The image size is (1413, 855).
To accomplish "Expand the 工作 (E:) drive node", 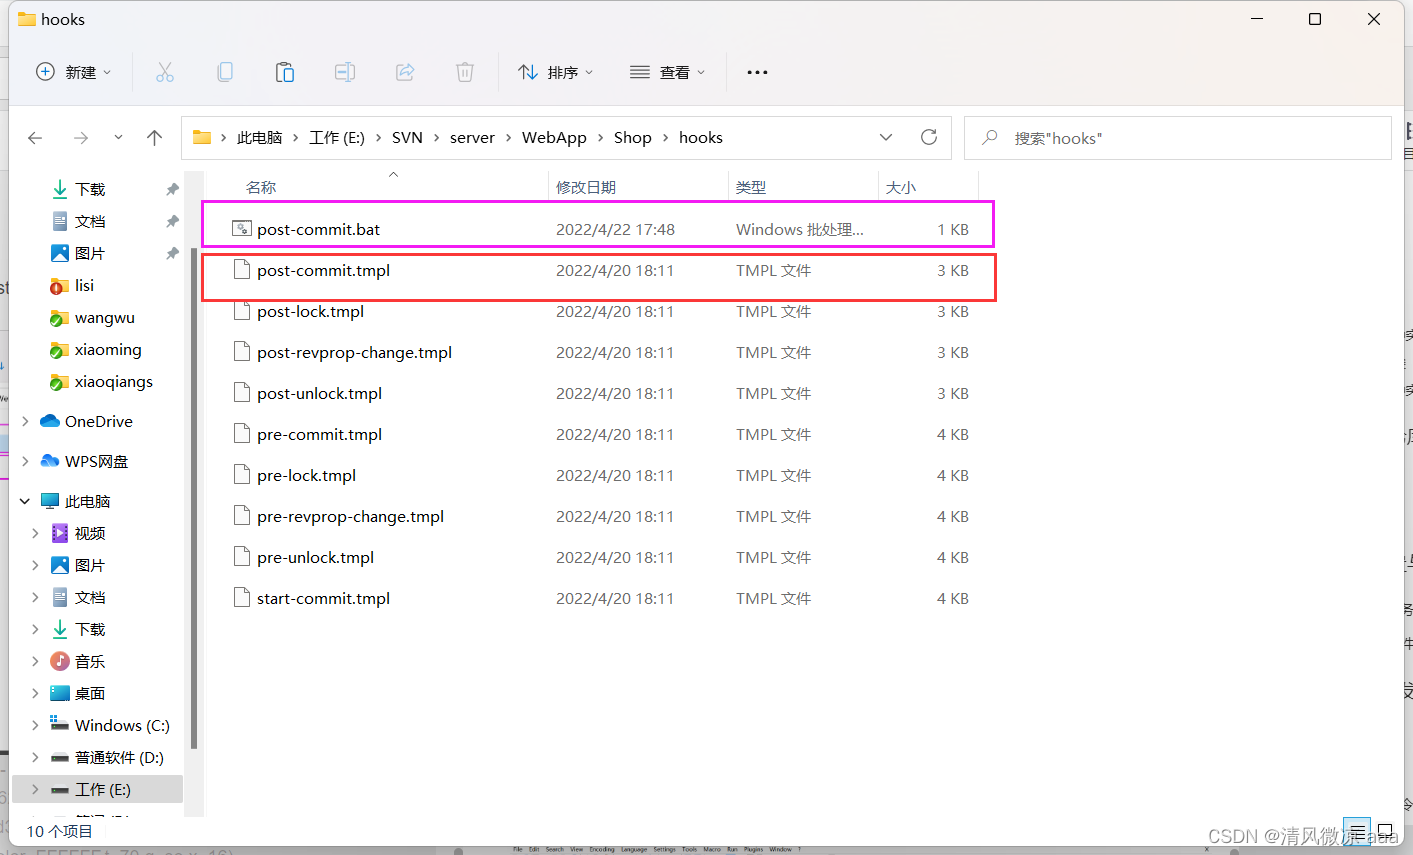I will [x=36, y=789].
